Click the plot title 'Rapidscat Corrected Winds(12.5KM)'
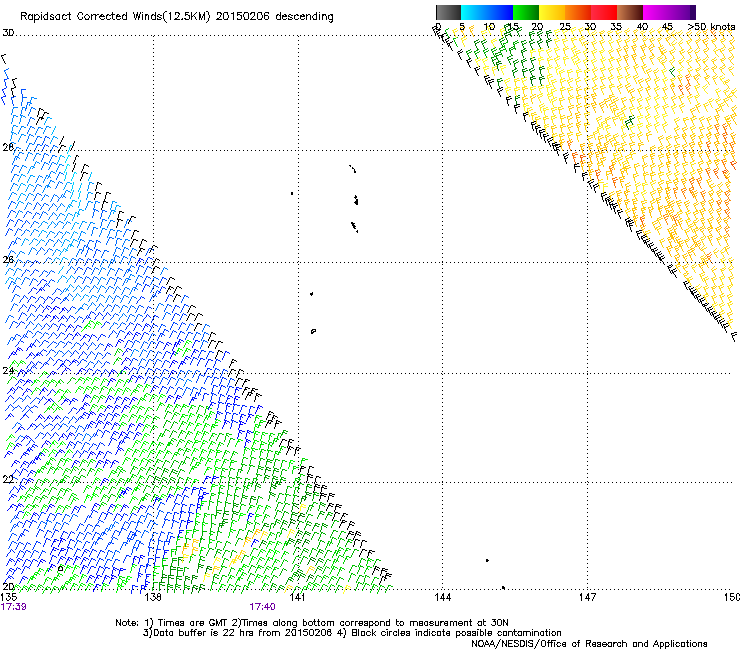Screen dimensions: 740x650 pyautogui.click(x=115, y=17)
